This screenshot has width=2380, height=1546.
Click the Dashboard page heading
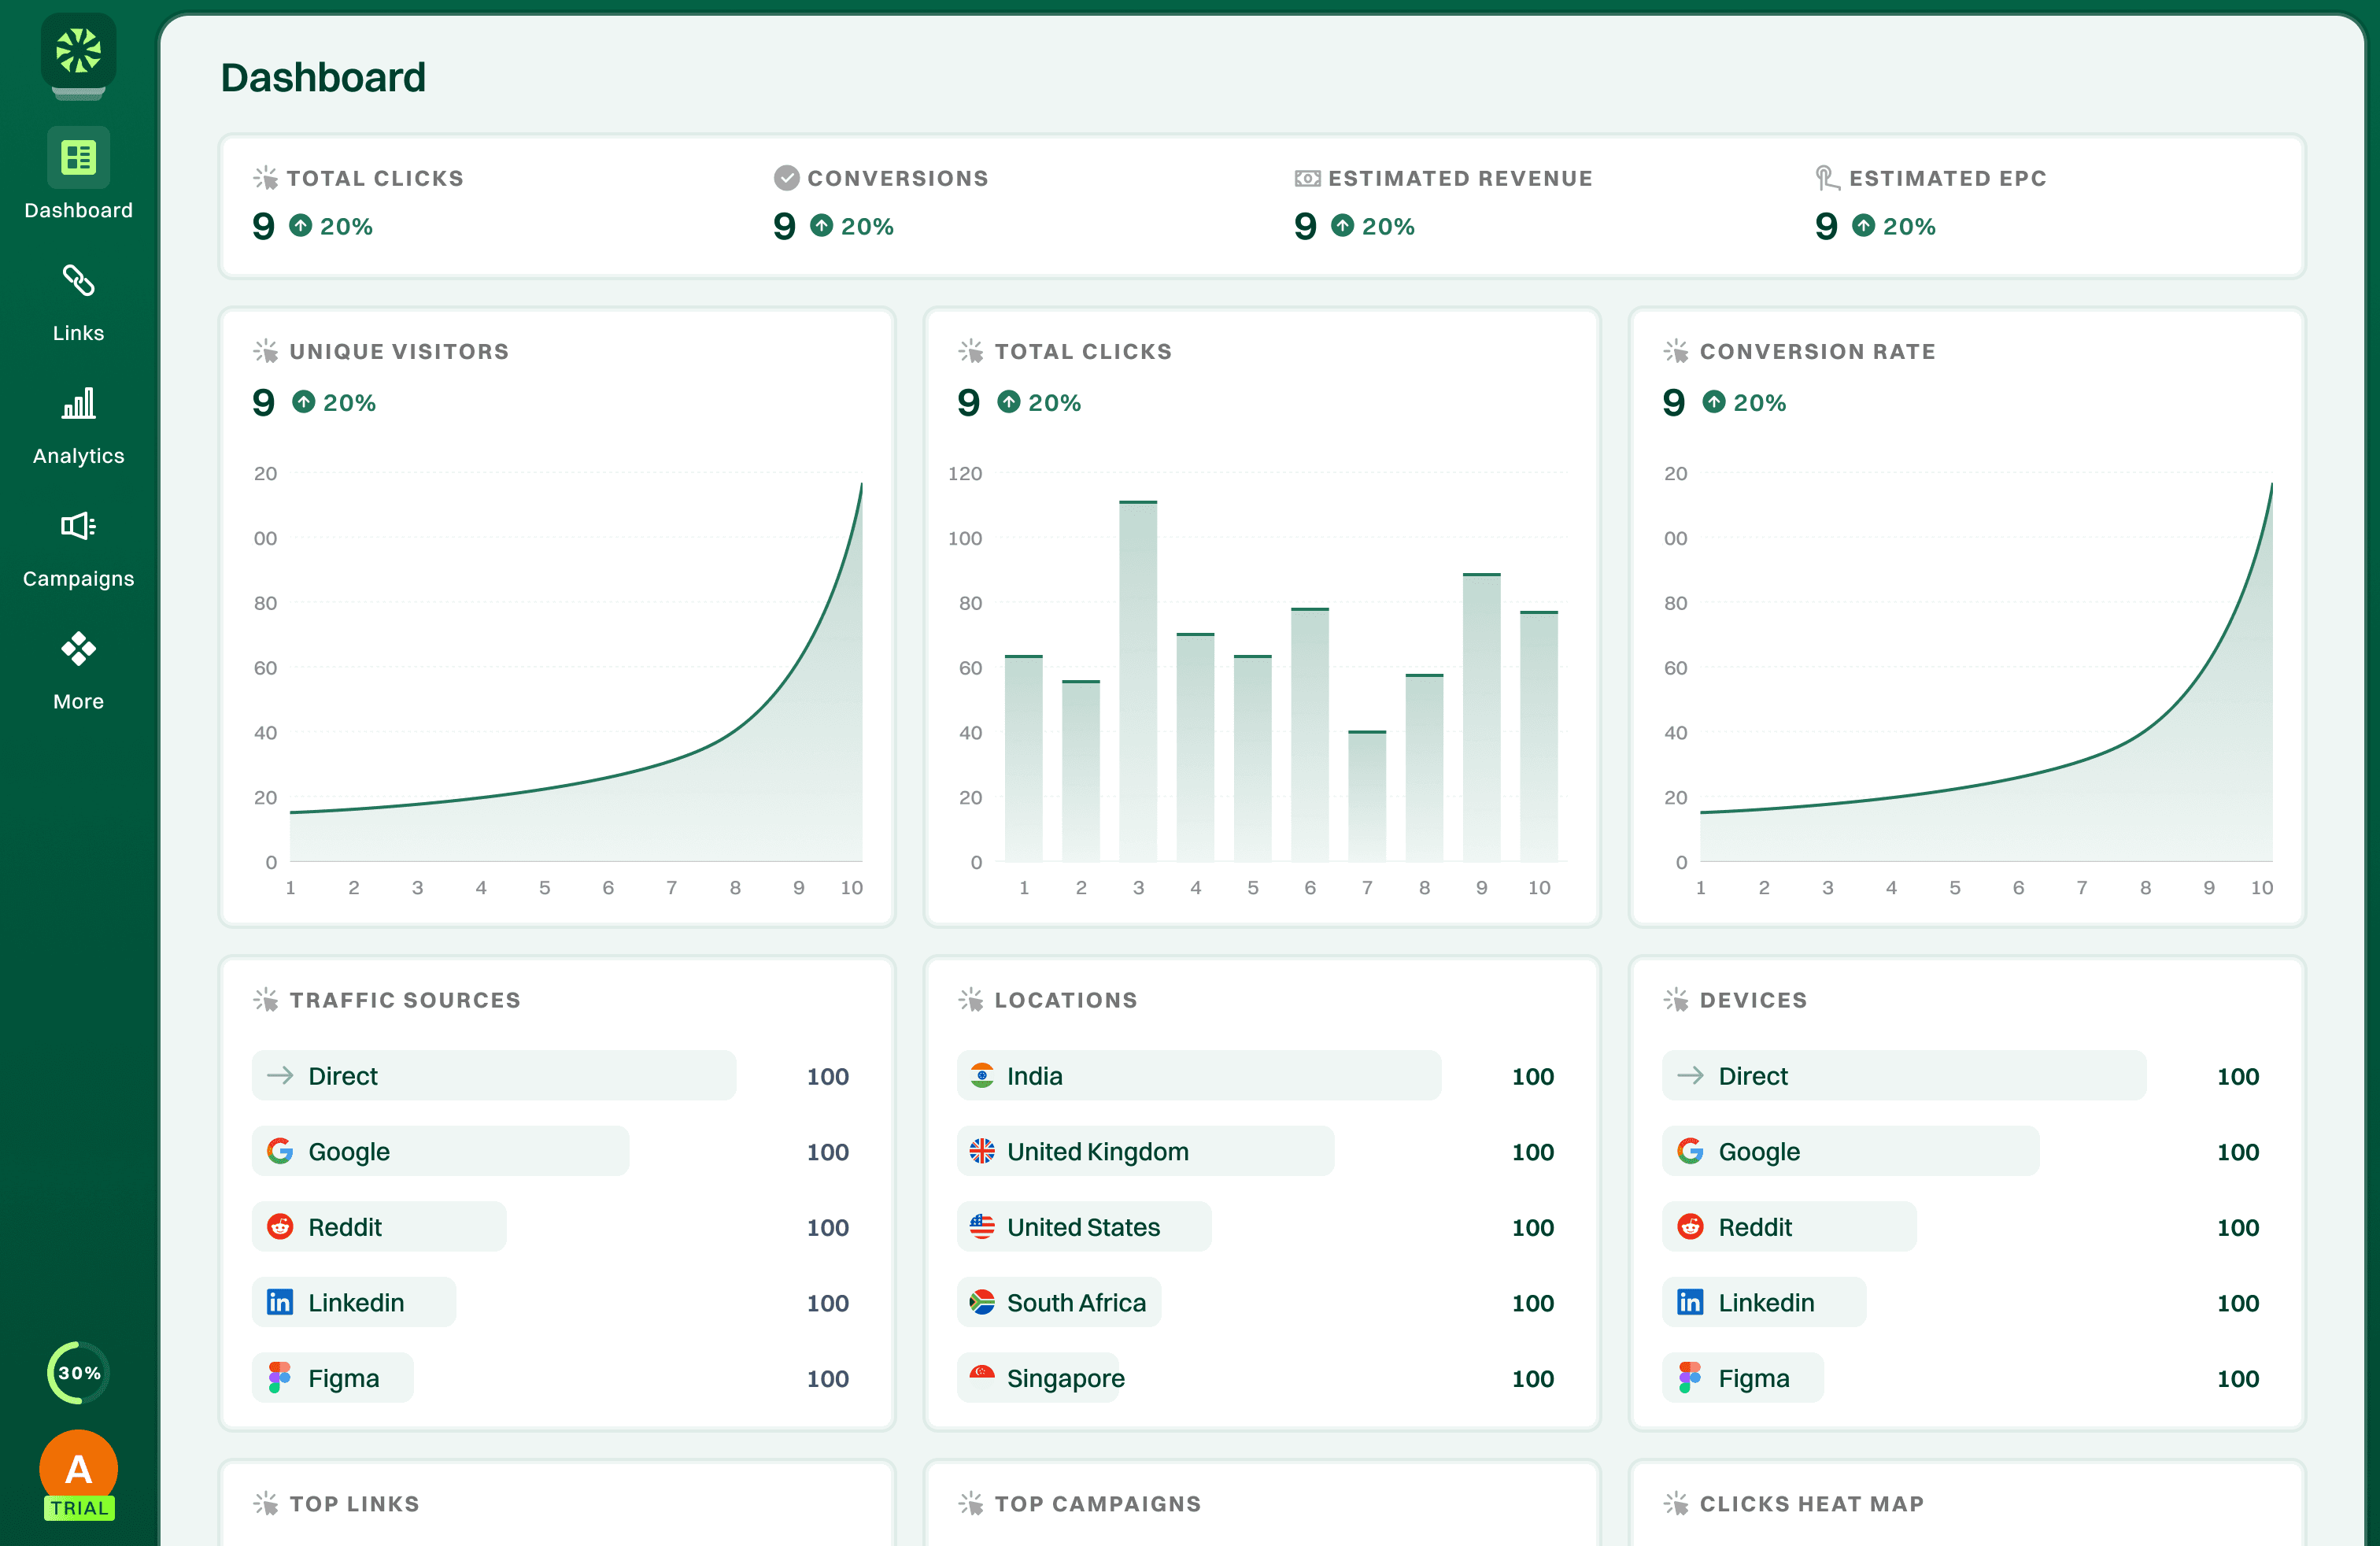coord(323,77)
